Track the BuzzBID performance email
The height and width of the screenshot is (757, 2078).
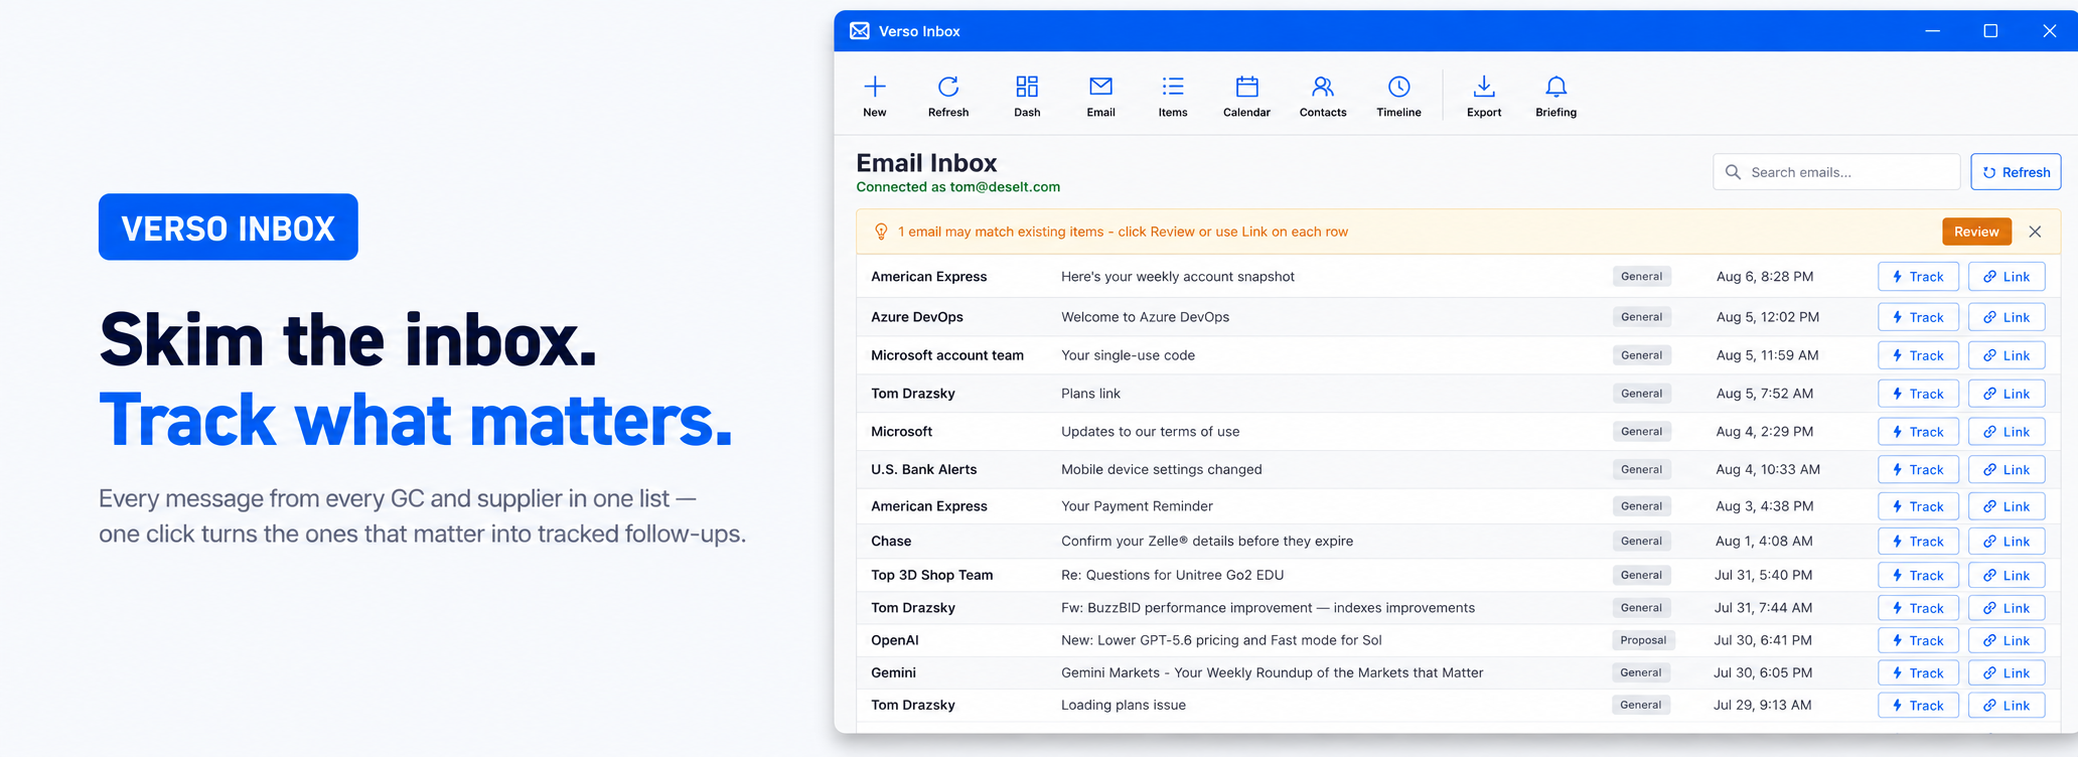point(1918,608)
